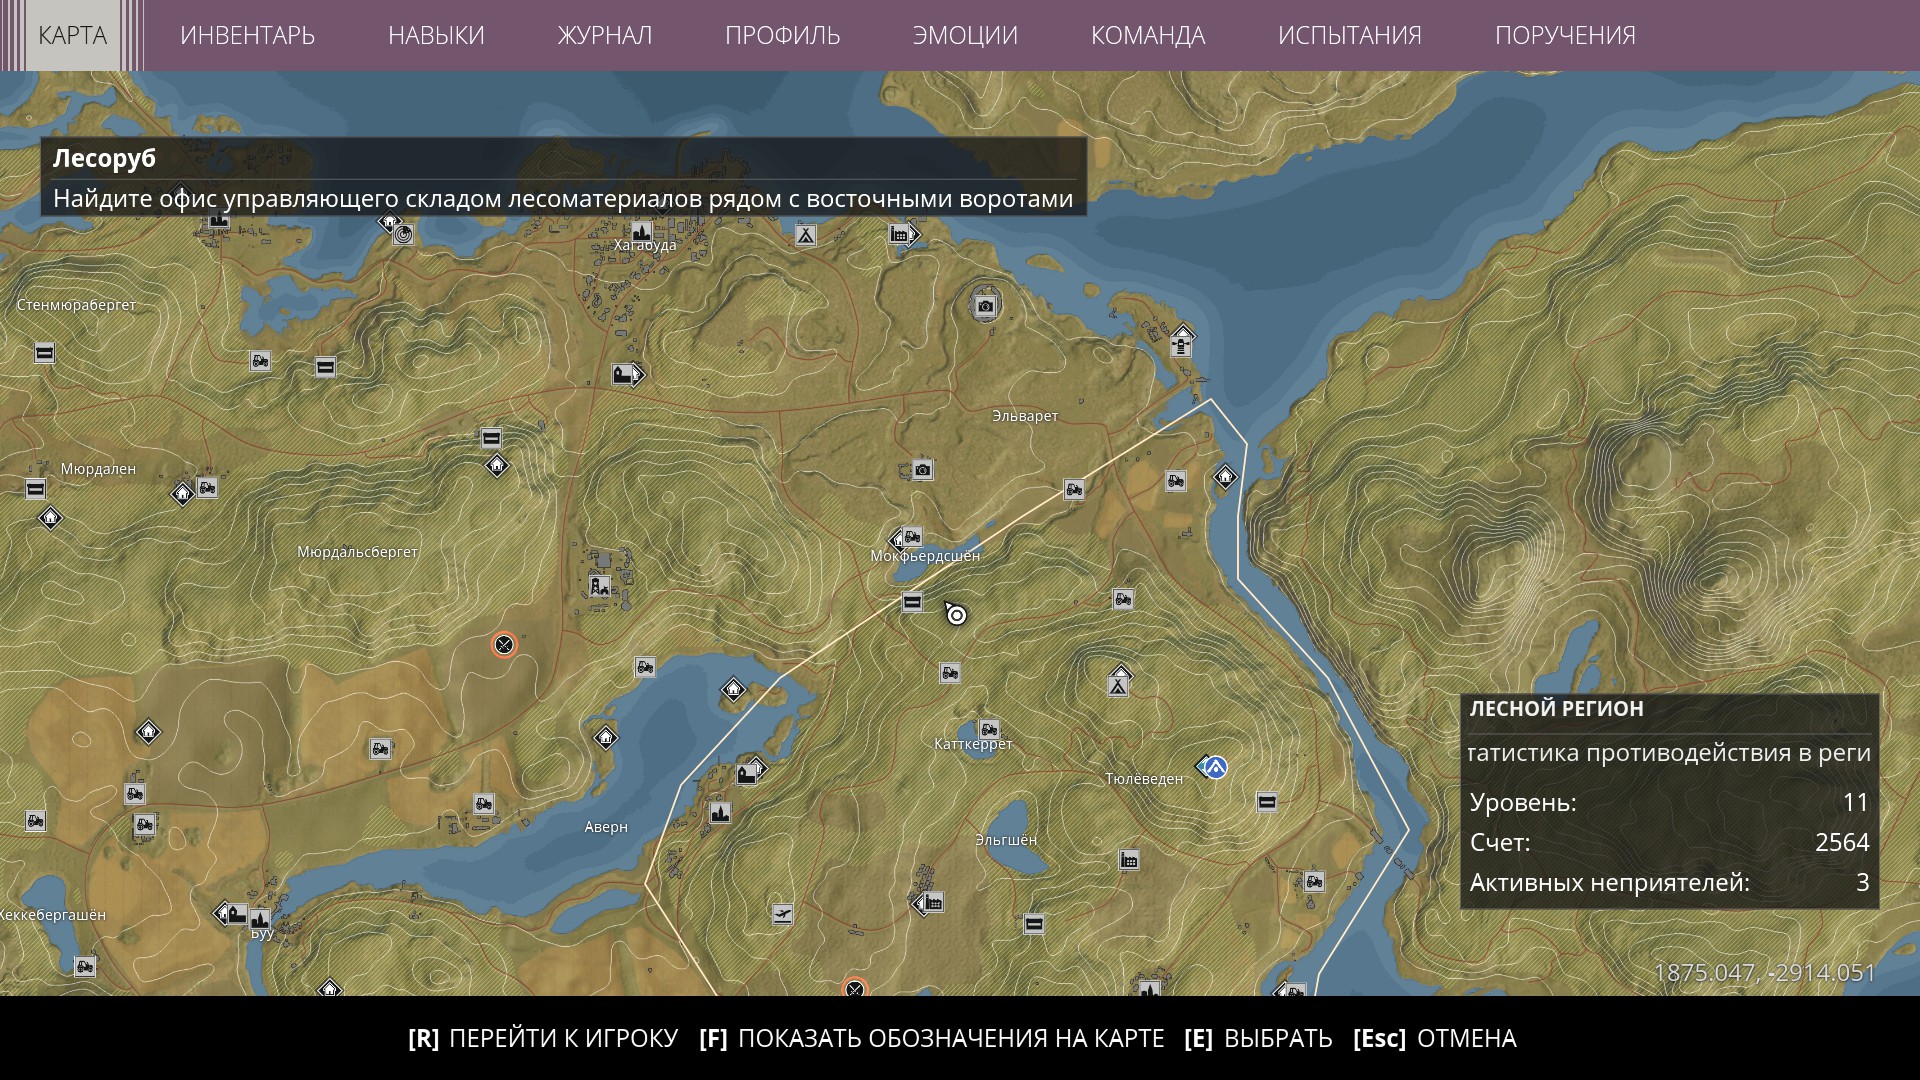Click the Мокфьердсшён lake label

(x=925, y=556)
